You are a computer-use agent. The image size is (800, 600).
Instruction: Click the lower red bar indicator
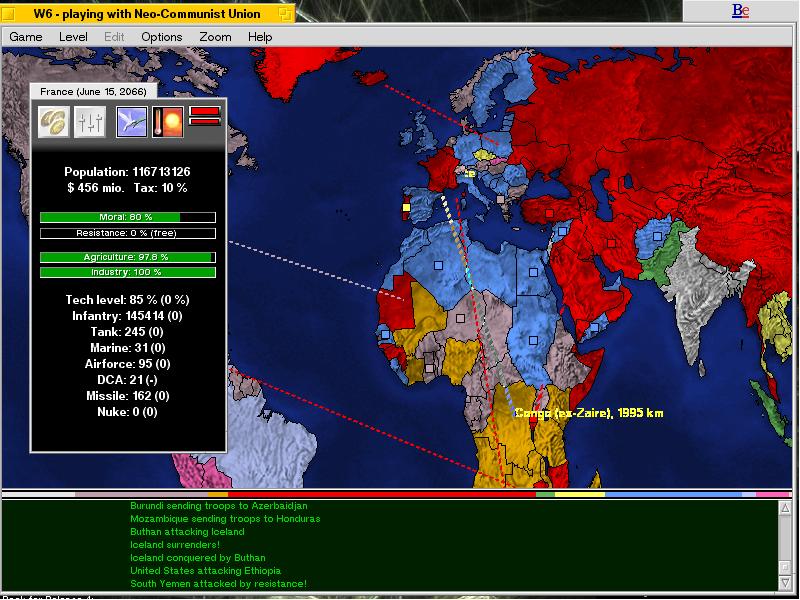(x=205, y=121)
